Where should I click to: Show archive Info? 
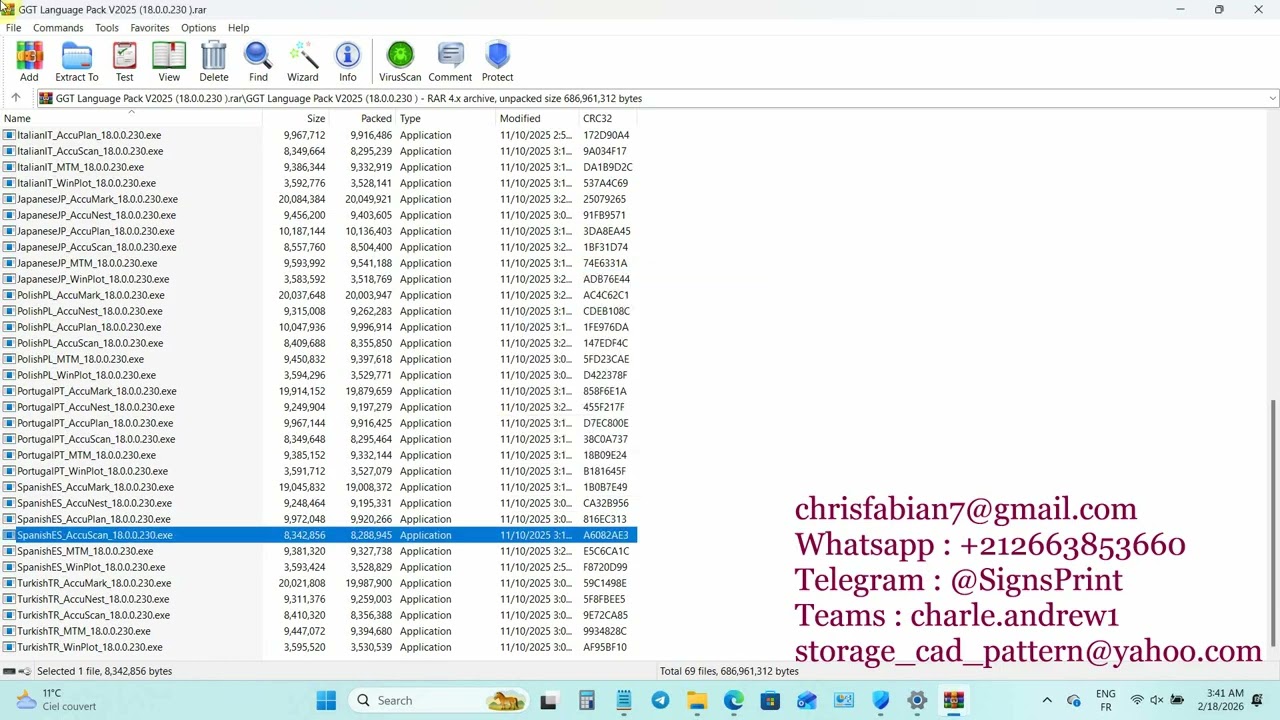(x=348, y=62)
